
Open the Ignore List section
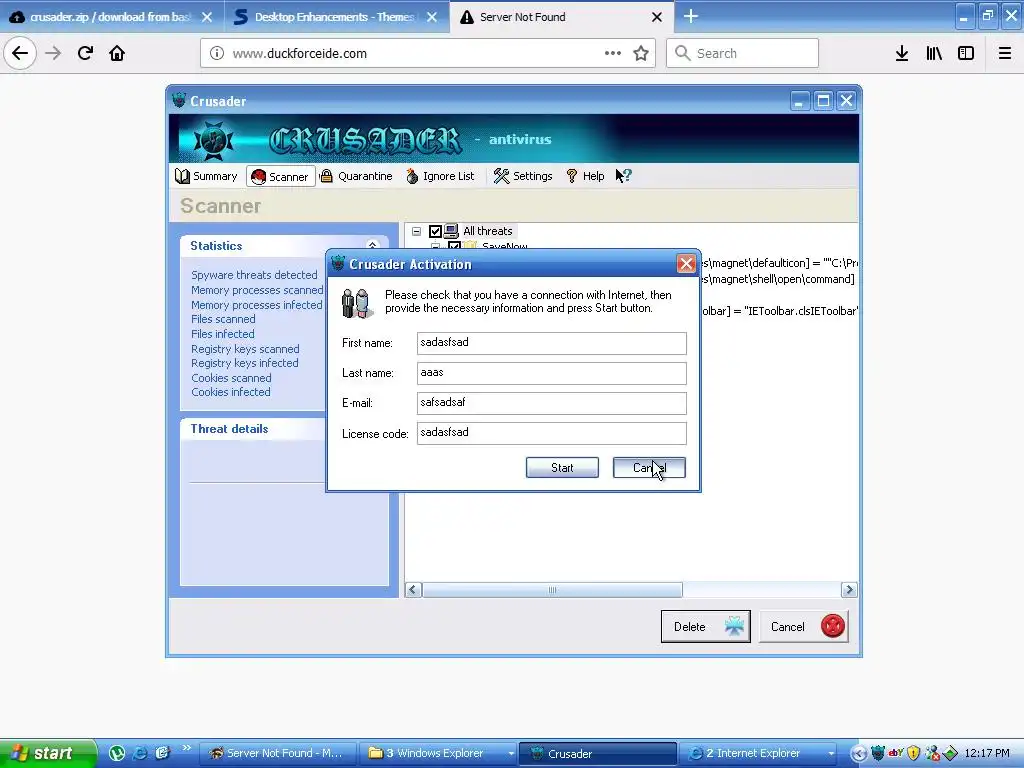pyautogui.click(x=440, y=176)
